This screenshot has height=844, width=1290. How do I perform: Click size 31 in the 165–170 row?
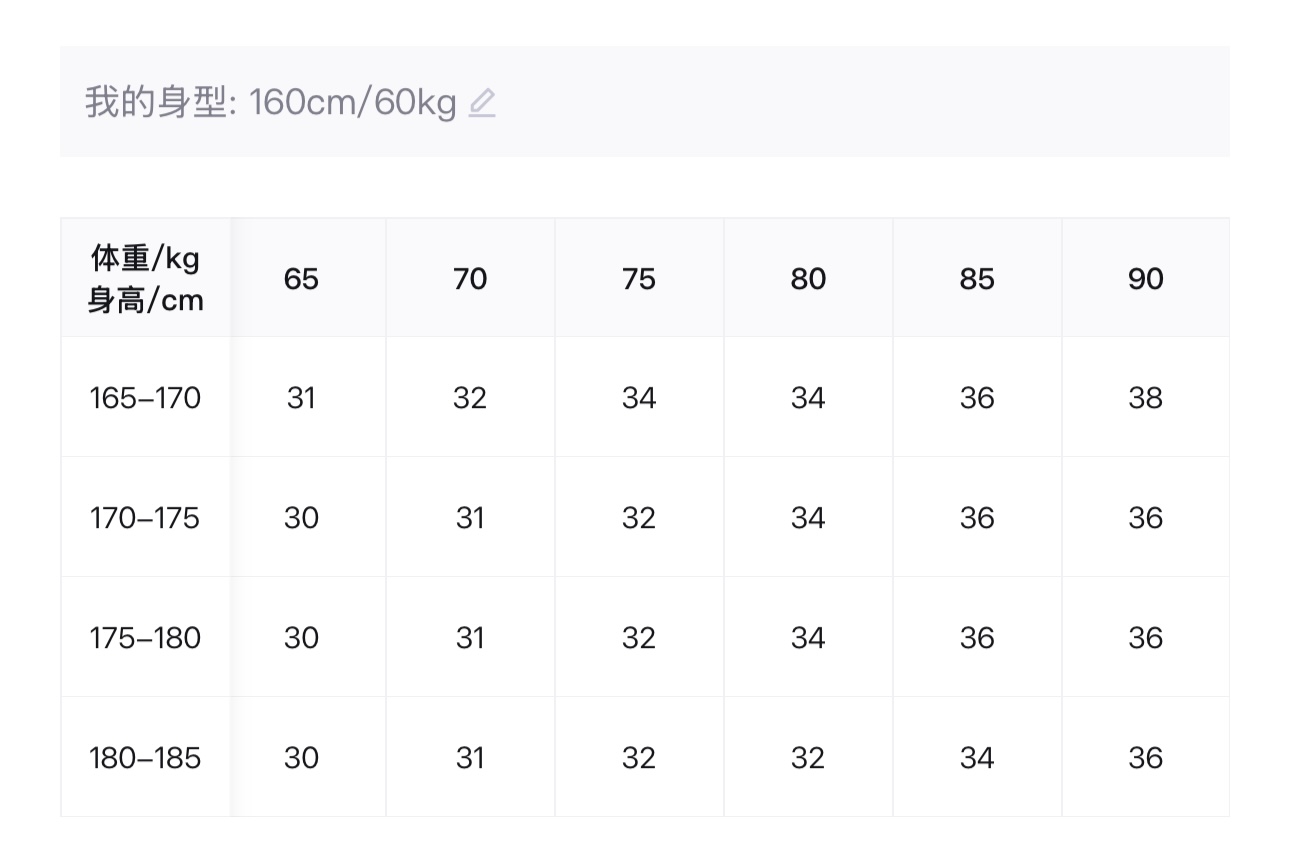coord(301,398)
